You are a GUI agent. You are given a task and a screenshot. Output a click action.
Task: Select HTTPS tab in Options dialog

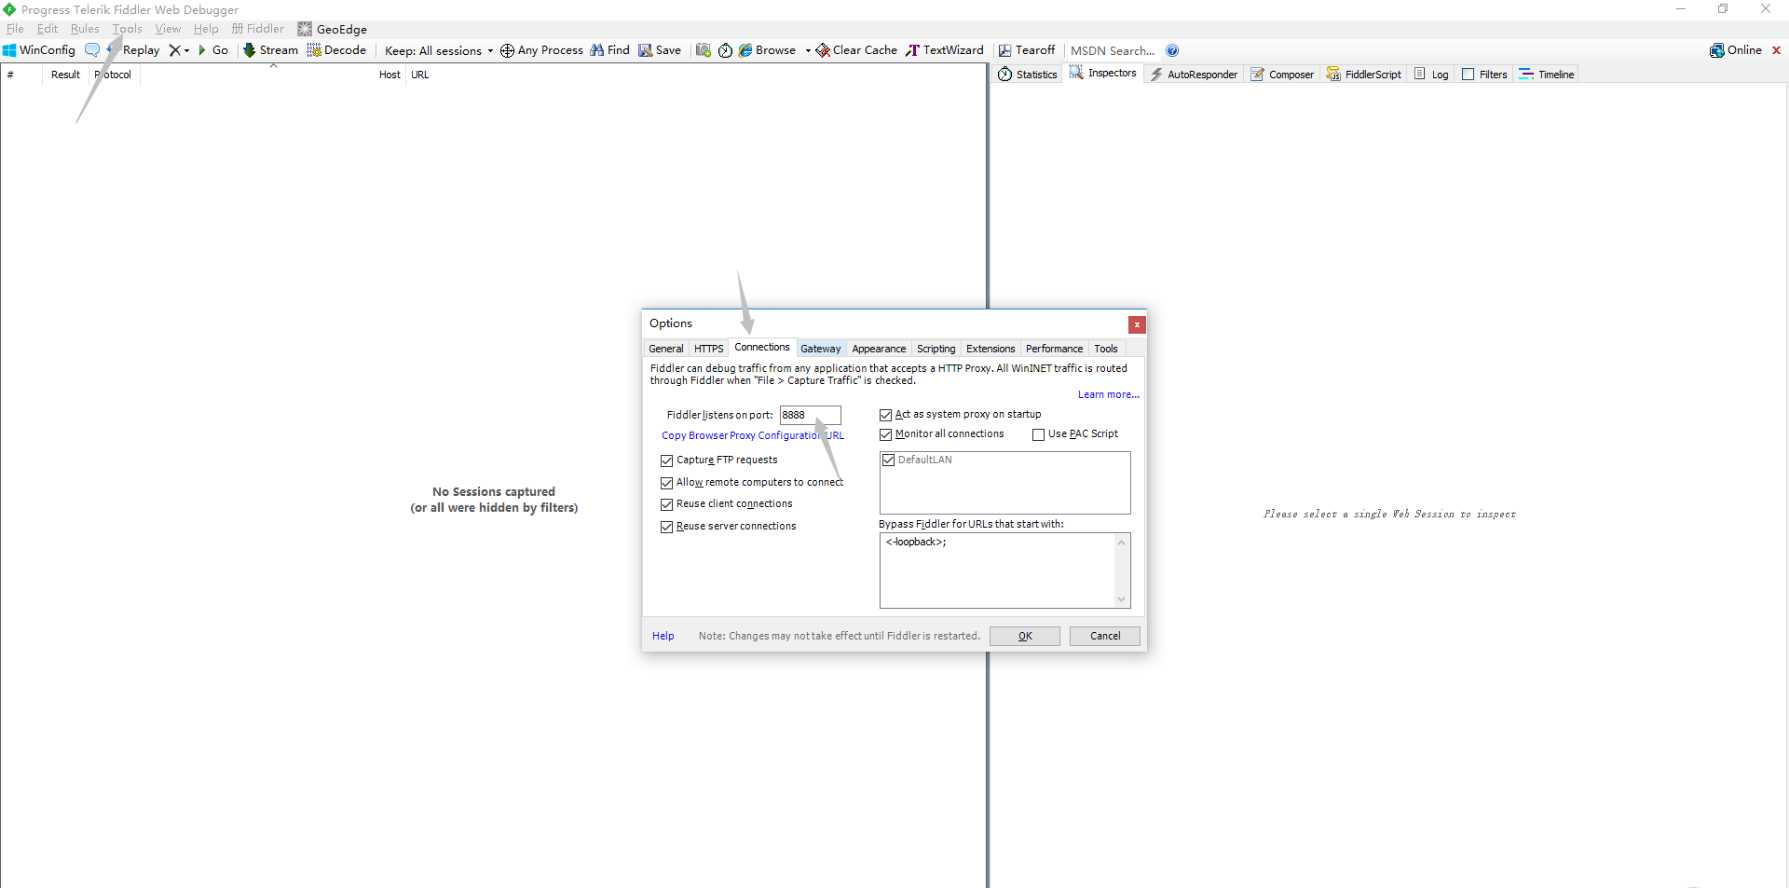(x=709, y=349)
